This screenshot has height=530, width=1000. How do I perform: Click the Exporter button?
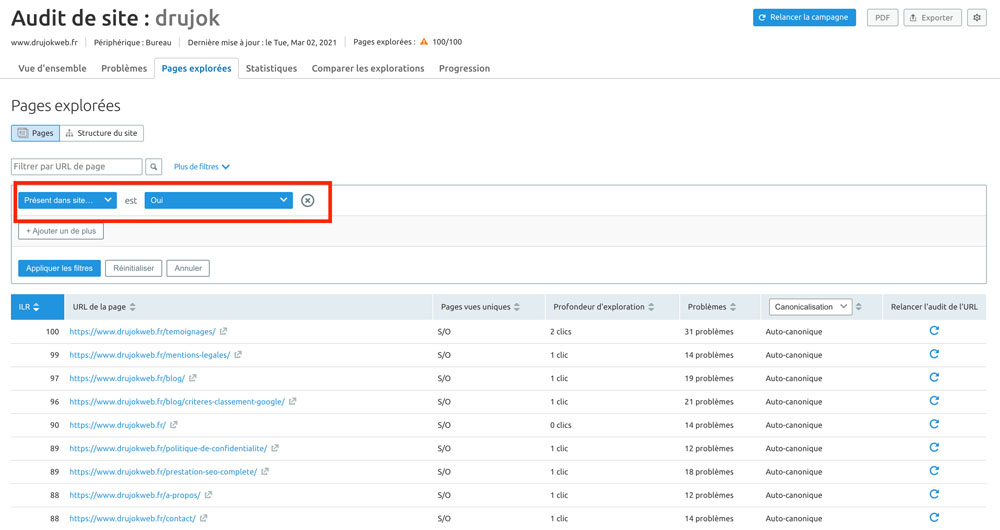(932, 18)
